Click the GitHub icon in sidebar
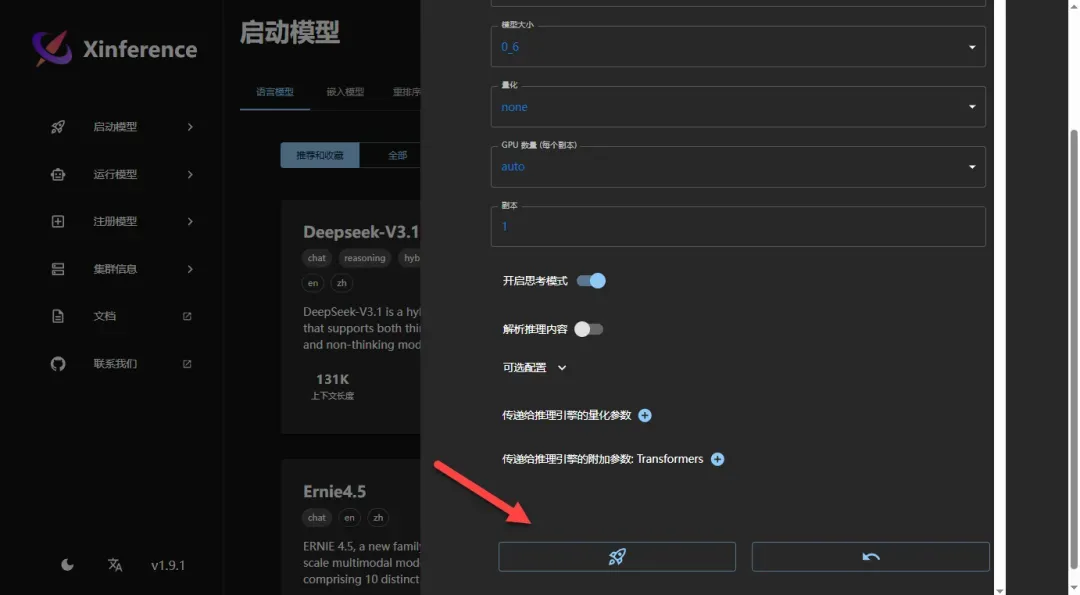The width and height of the screenshot is (1080, 595). (x=58, y=364)
